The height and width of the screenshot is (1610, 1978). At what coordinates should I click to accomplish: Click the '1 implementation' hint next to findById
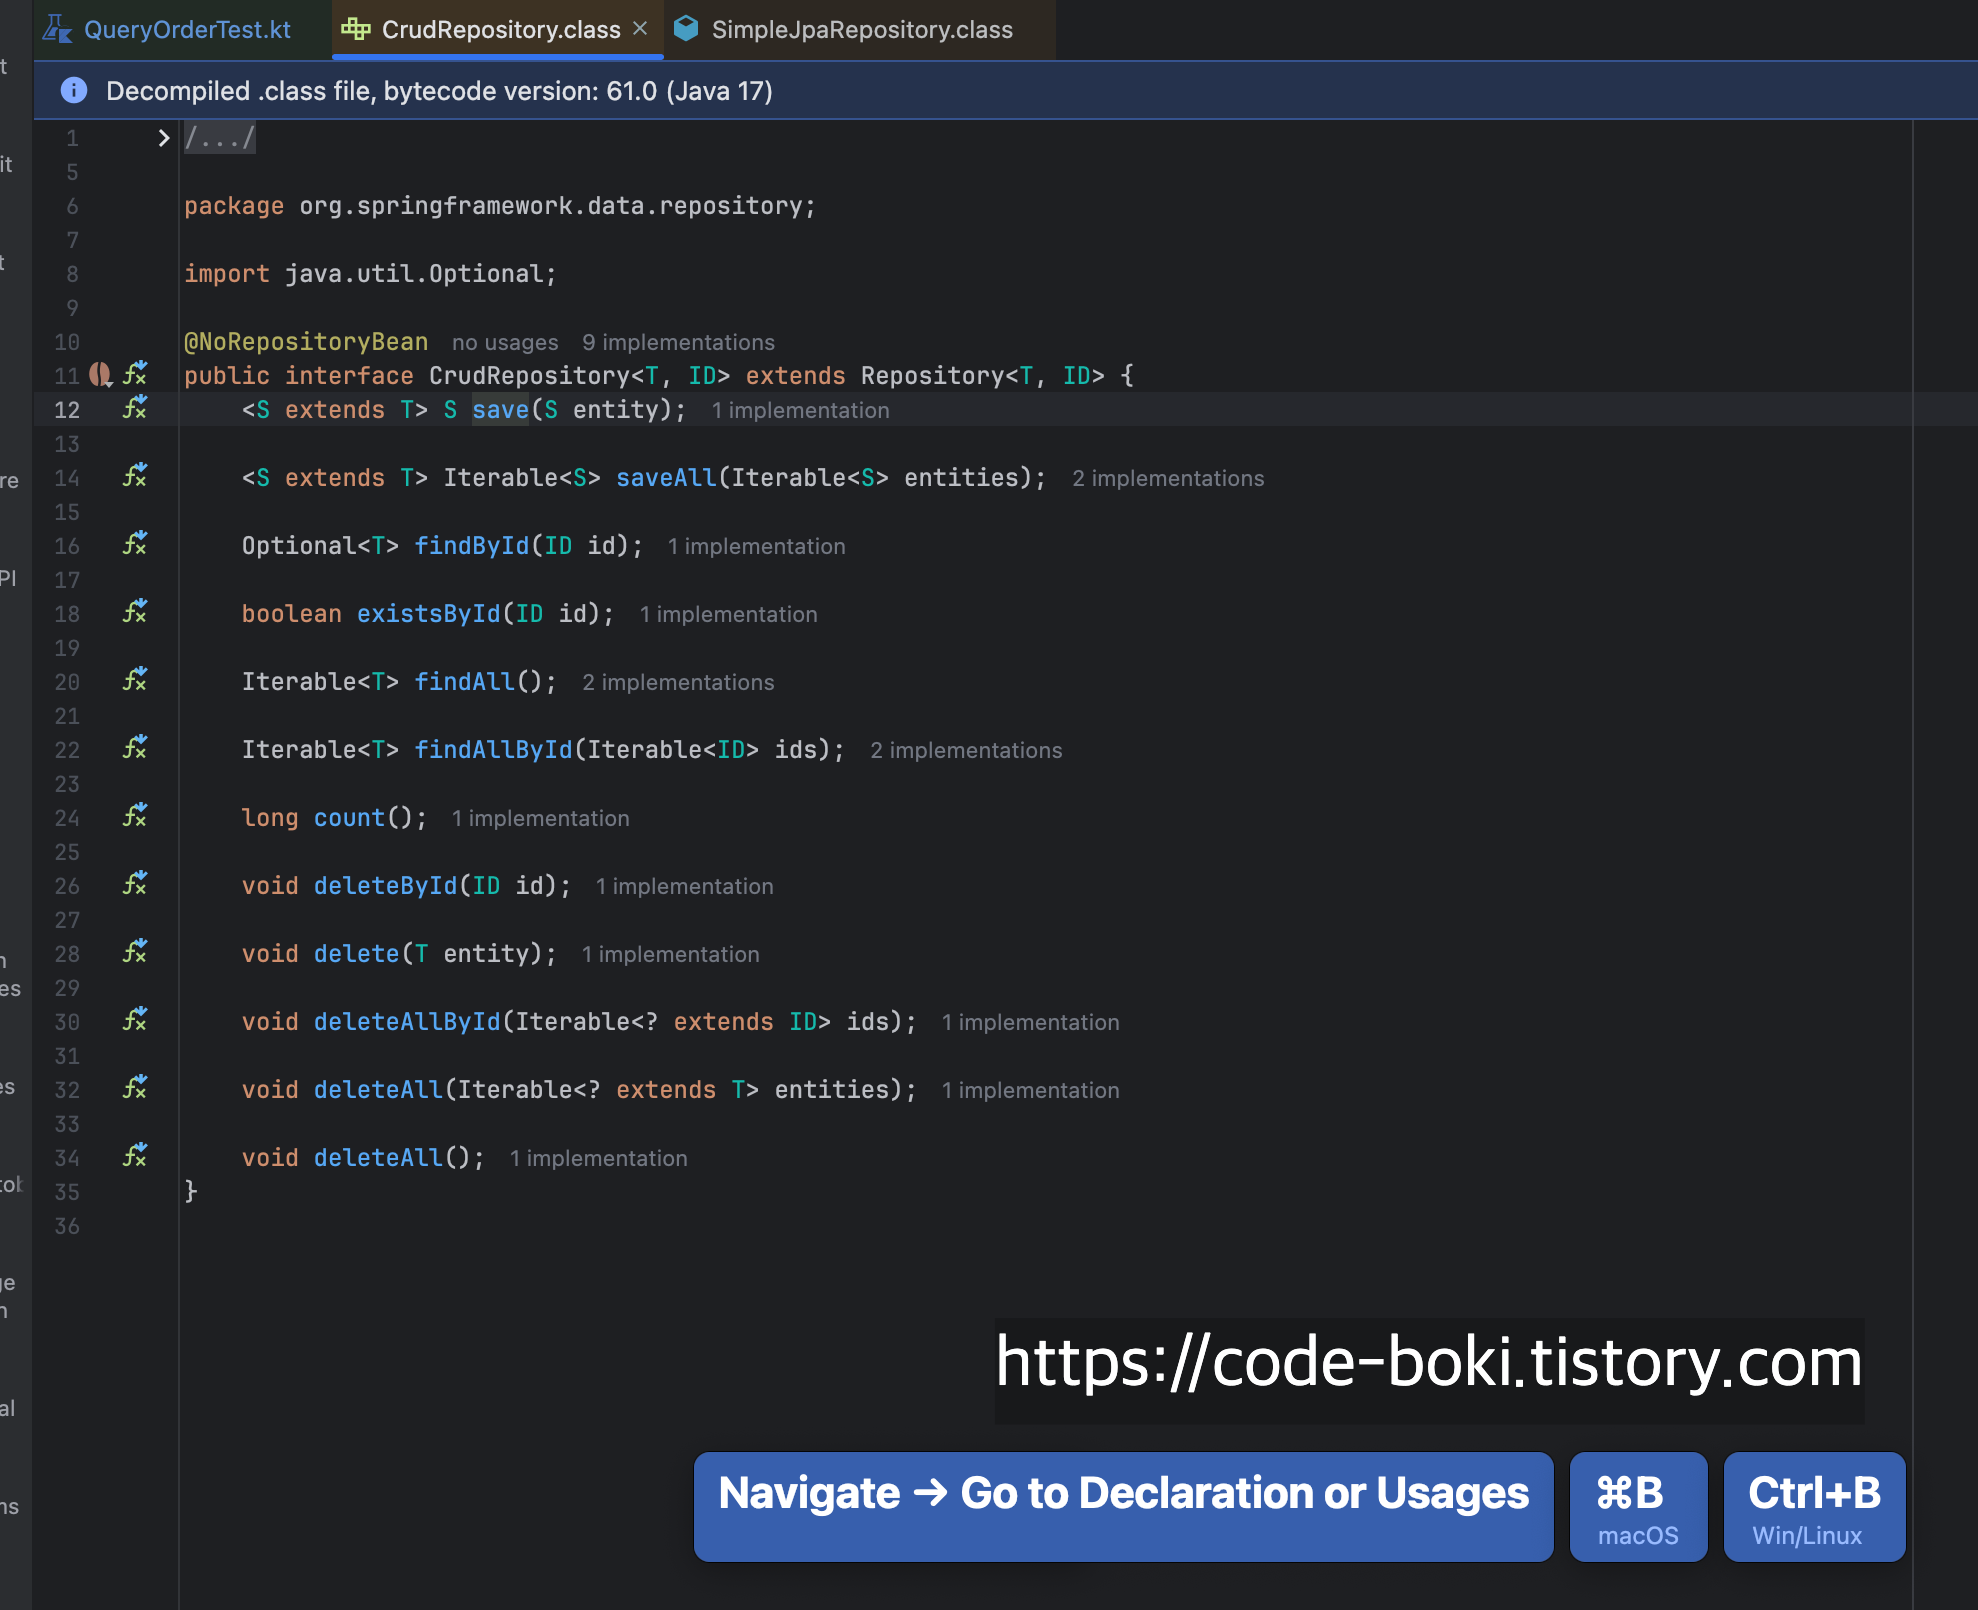coord(756,546)
